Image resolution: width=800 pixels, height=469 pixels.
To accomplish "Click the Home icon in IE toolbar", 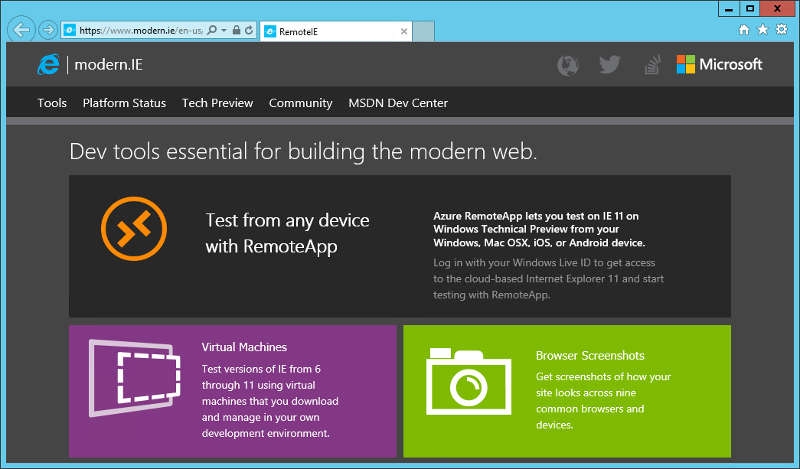I will (x=744, y=30).
